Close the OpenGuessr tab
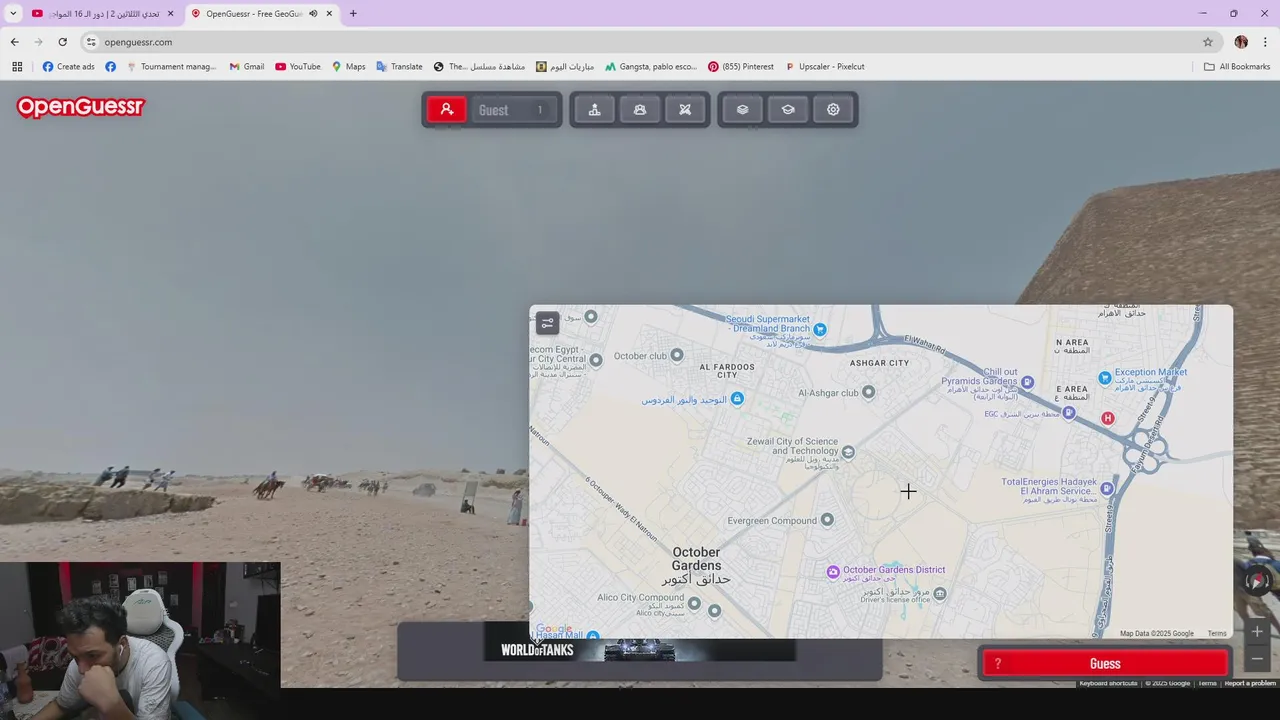This screenshot has height=720, width=1280. coord(329,14)
